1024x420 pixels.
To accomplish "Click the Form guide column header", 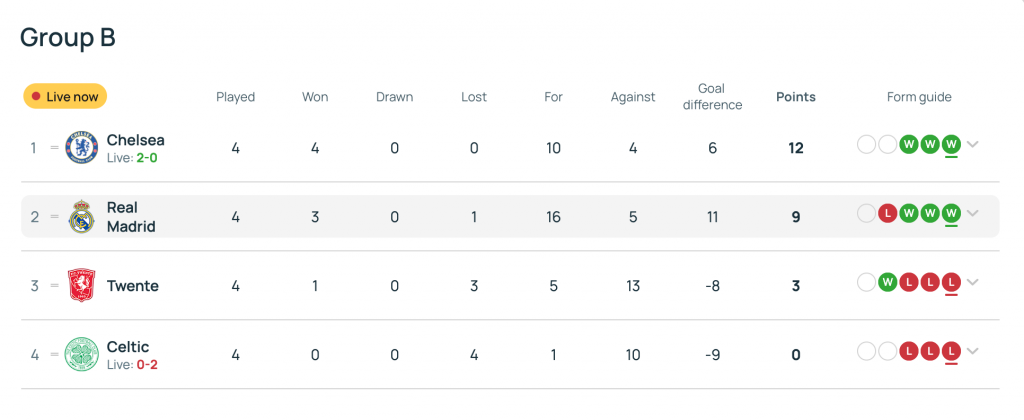I will point(919,97).
